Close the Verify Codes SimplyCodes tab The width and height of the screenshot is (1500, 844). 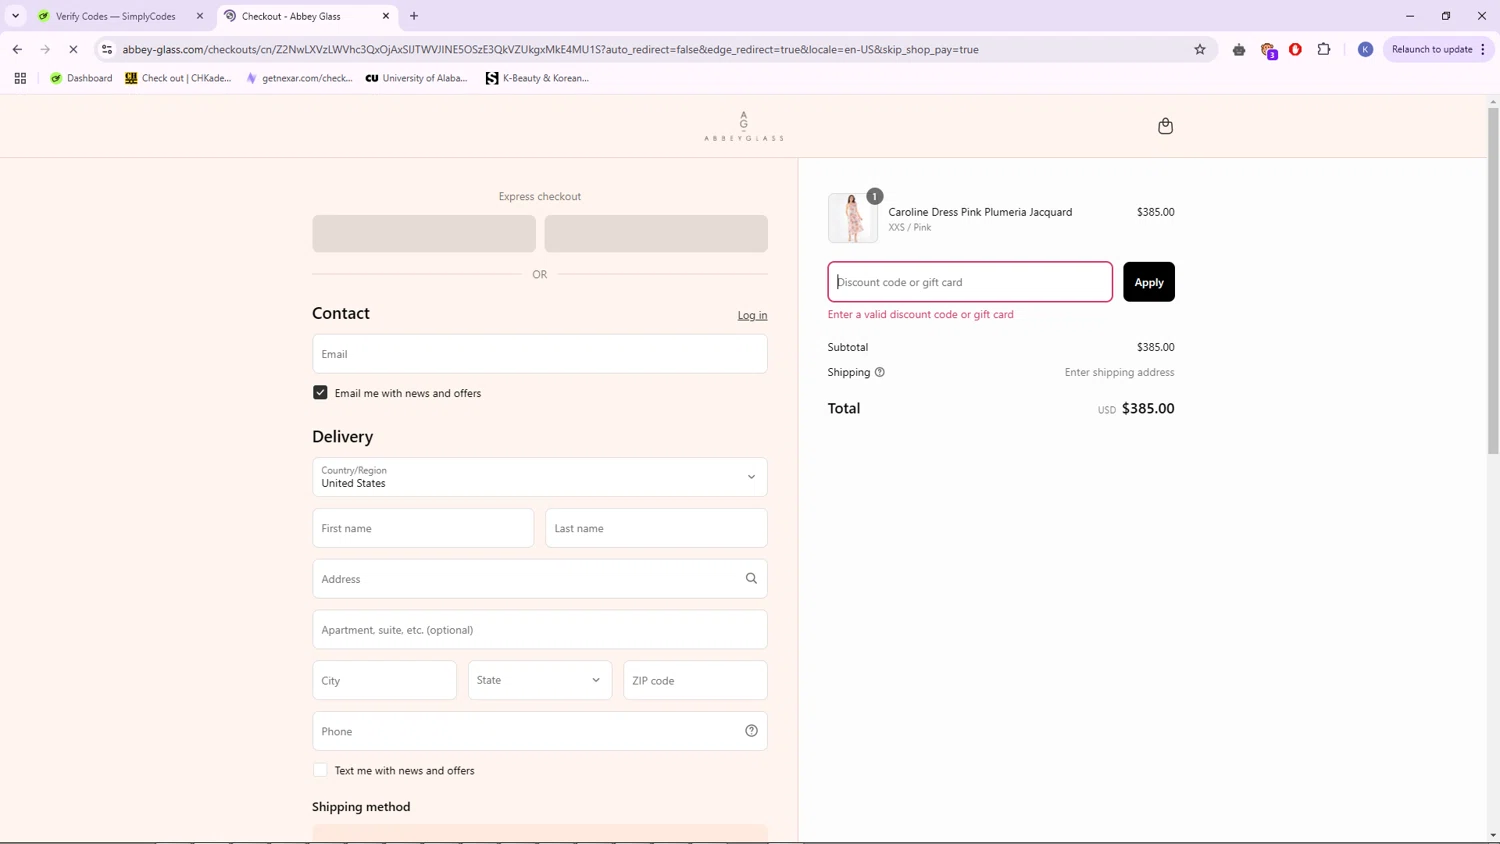coord(200,16)
